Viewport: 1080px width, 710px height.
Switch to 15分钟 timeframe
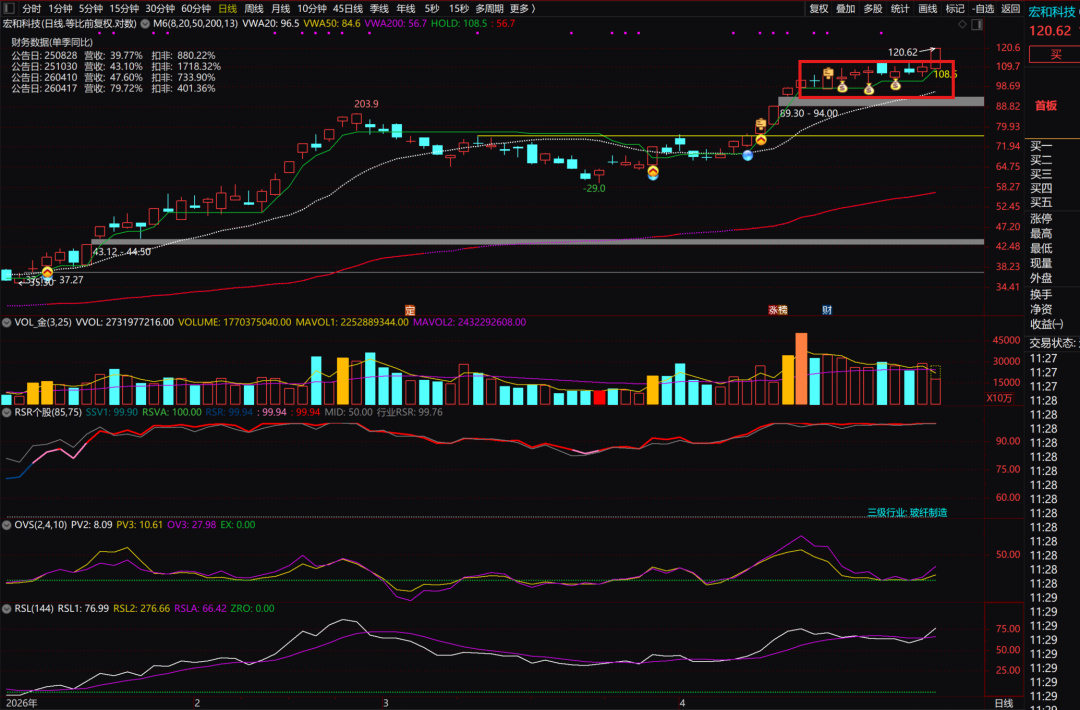(124, 8)
